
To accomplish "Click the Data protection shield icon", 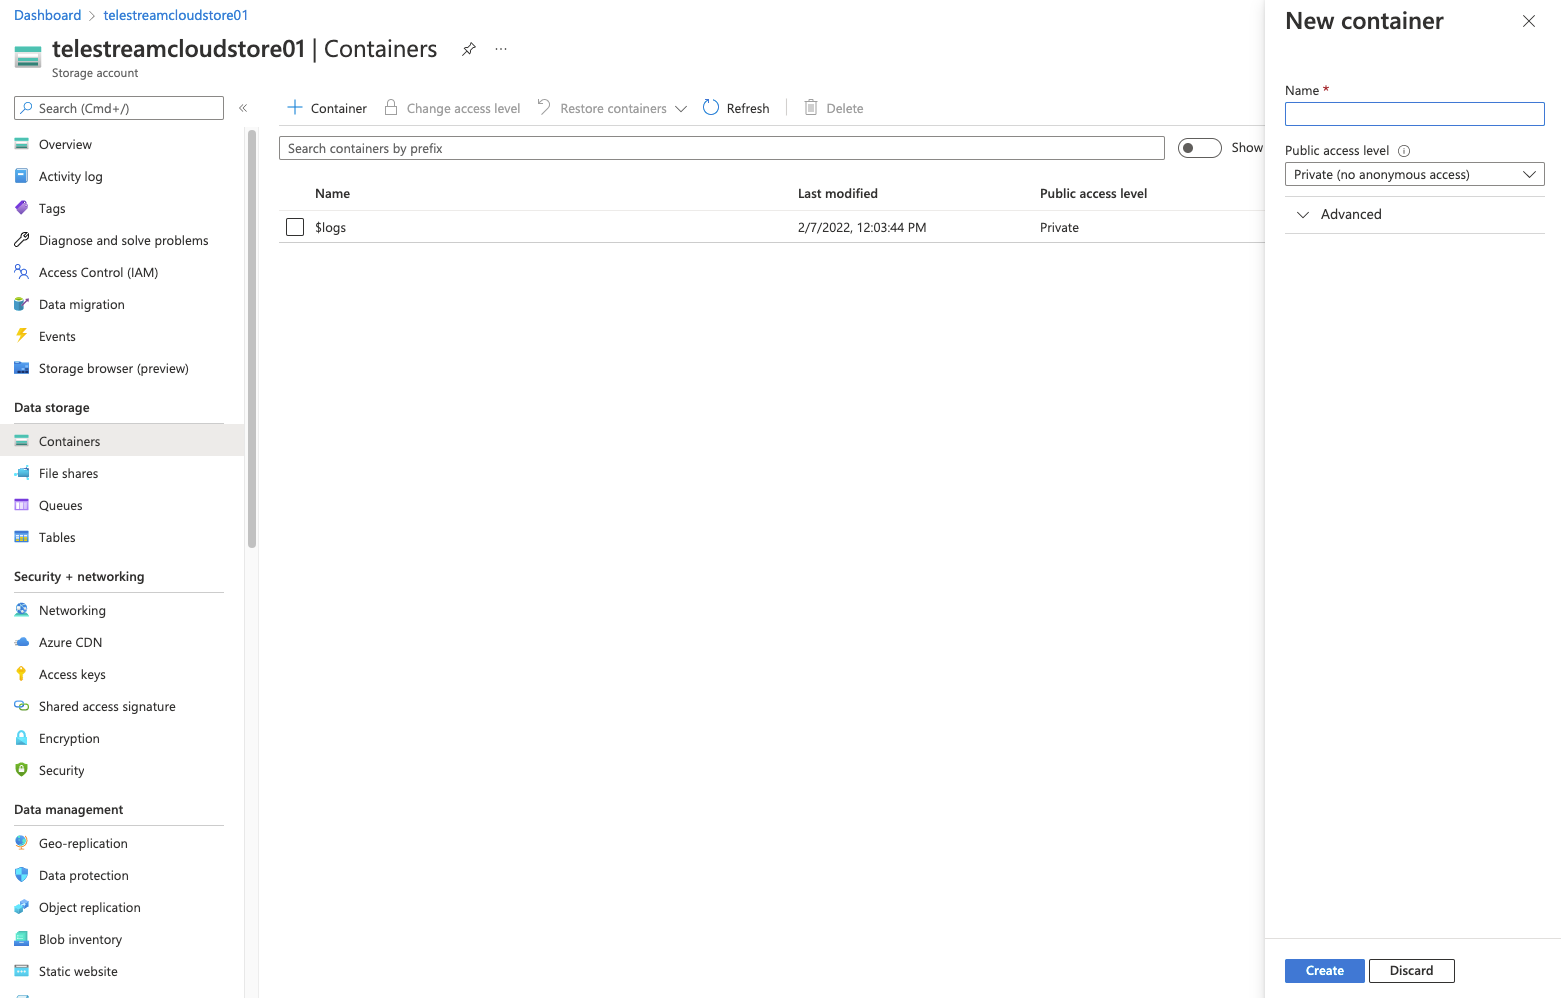I will coord(21,875).
